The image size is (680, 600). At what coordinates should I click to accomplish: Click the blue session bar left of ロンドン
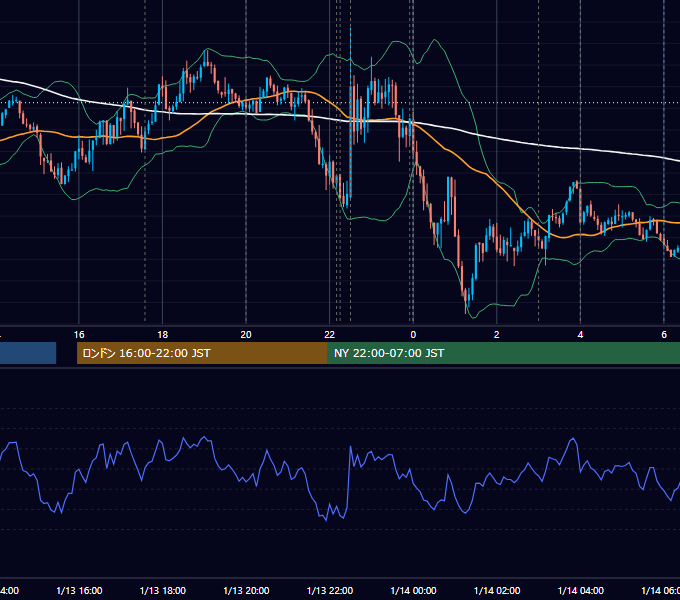28,353
